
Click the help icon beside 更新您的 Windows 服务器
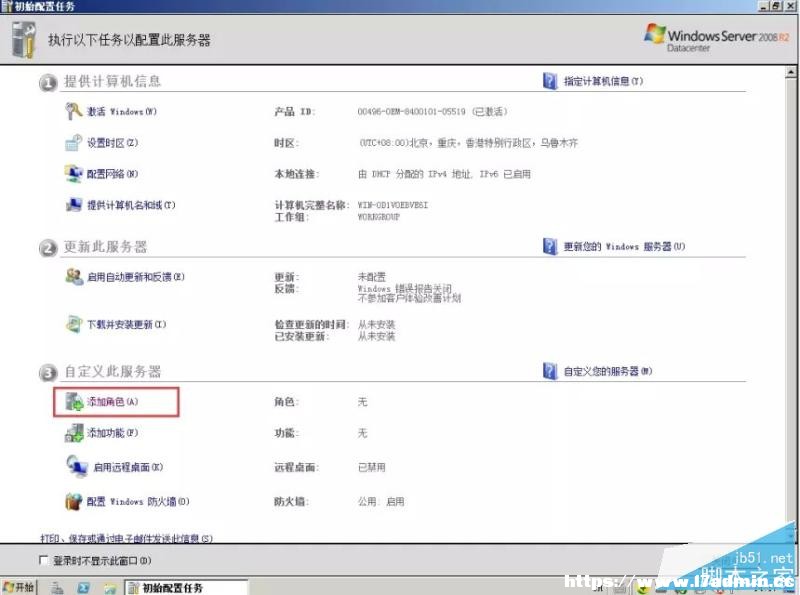550,246
